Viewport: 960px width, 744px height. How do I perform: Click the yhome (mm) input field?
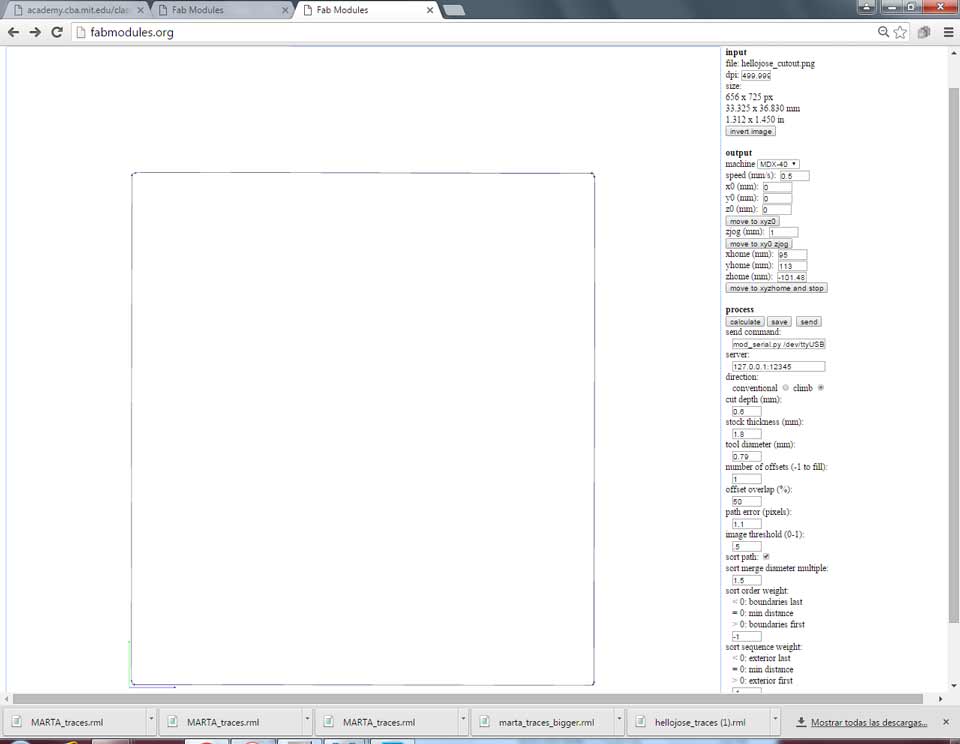pyautogui.click(x=792, y=266)
